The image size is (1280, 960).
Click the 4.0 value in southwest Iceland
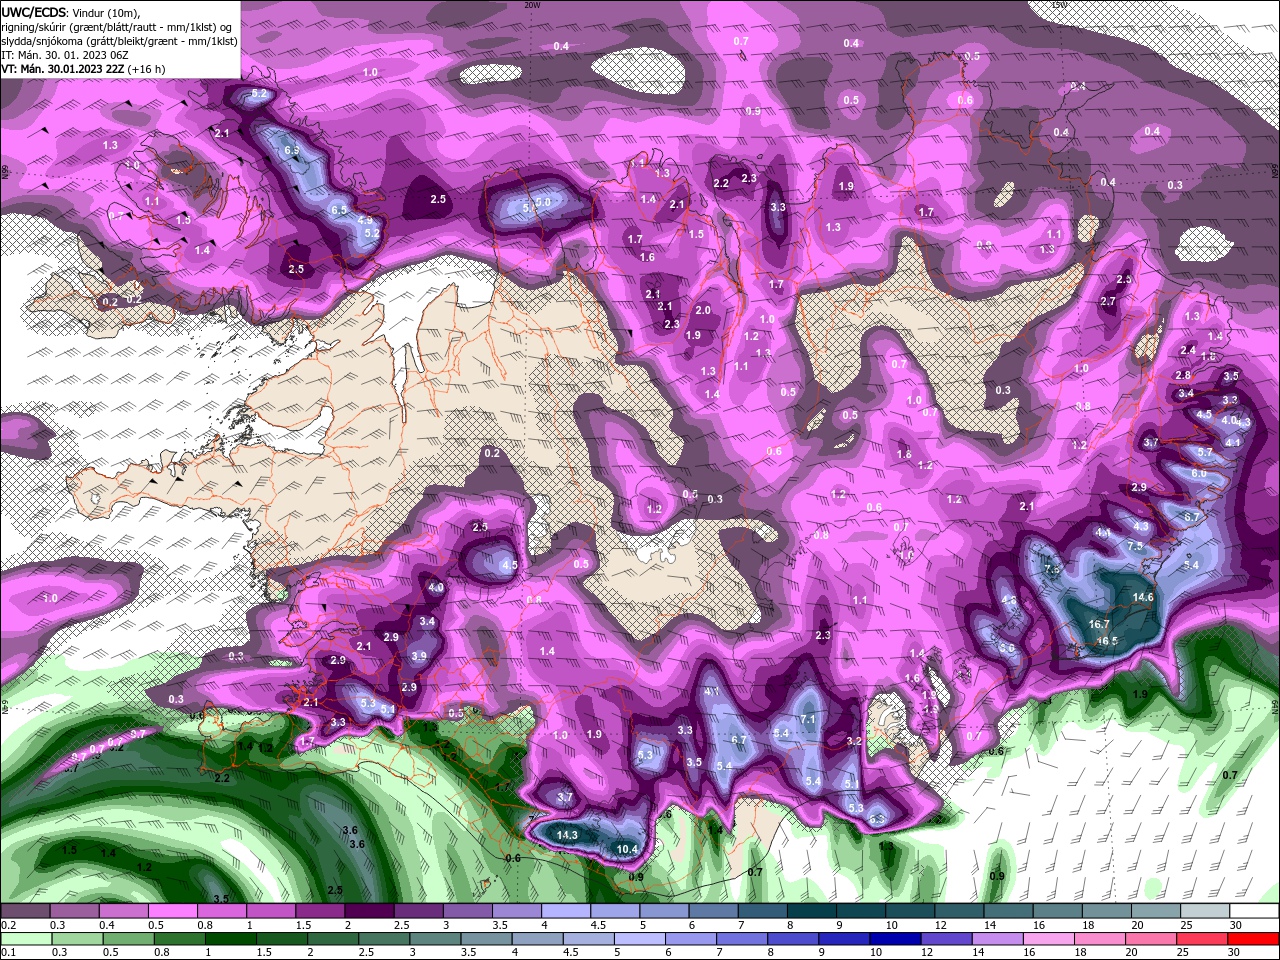(436, 588)
